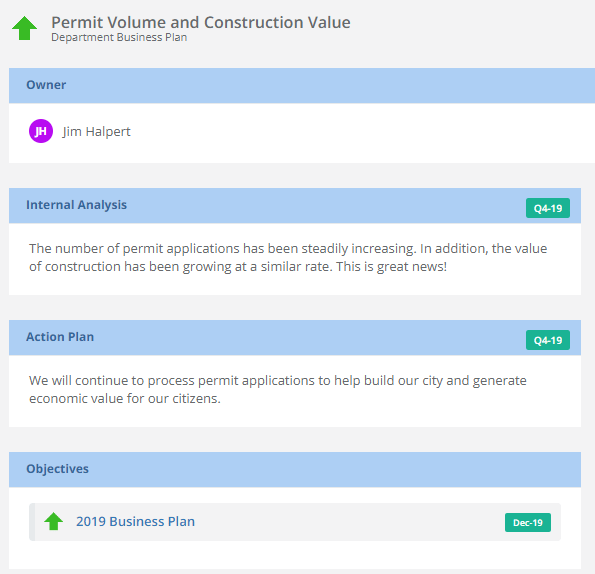This screenshot has width=595, height=574.
Task: Click the green arrow beside 2019 Business Plan
Action: [x=54, y=521]
